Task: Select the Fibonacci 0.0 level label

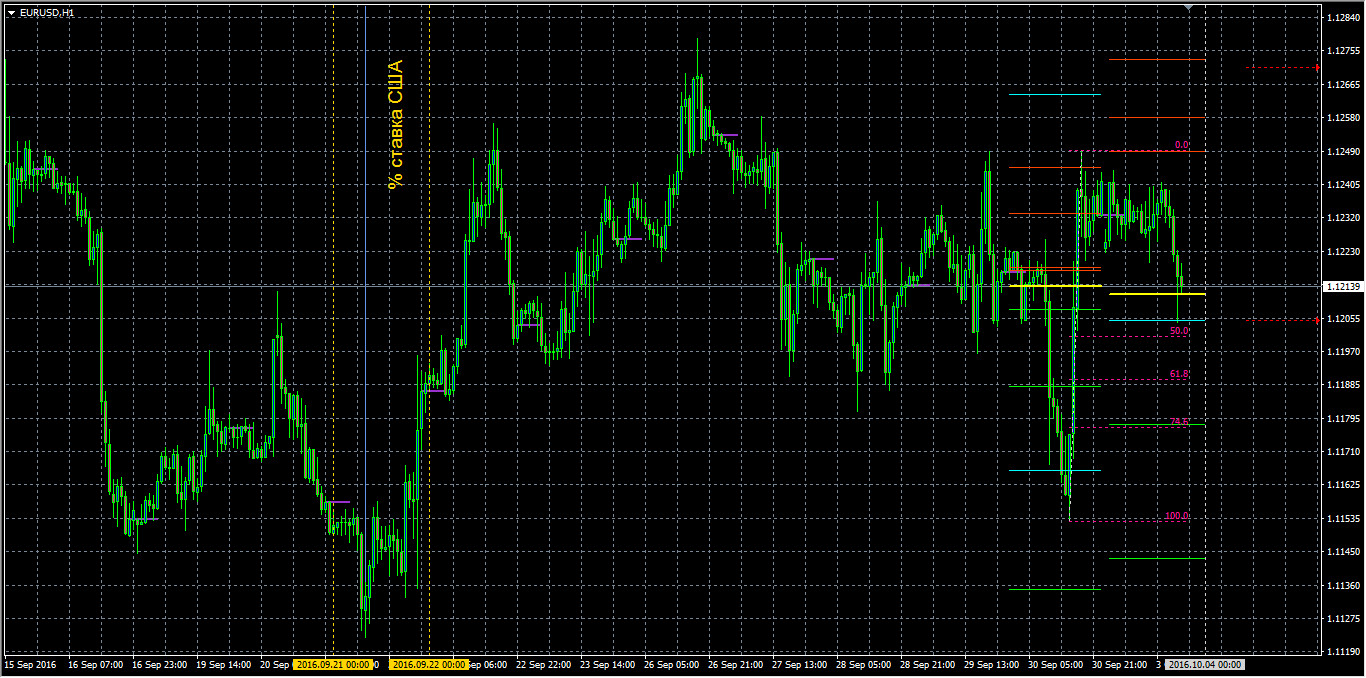Action: click(x=1181, y=145)
